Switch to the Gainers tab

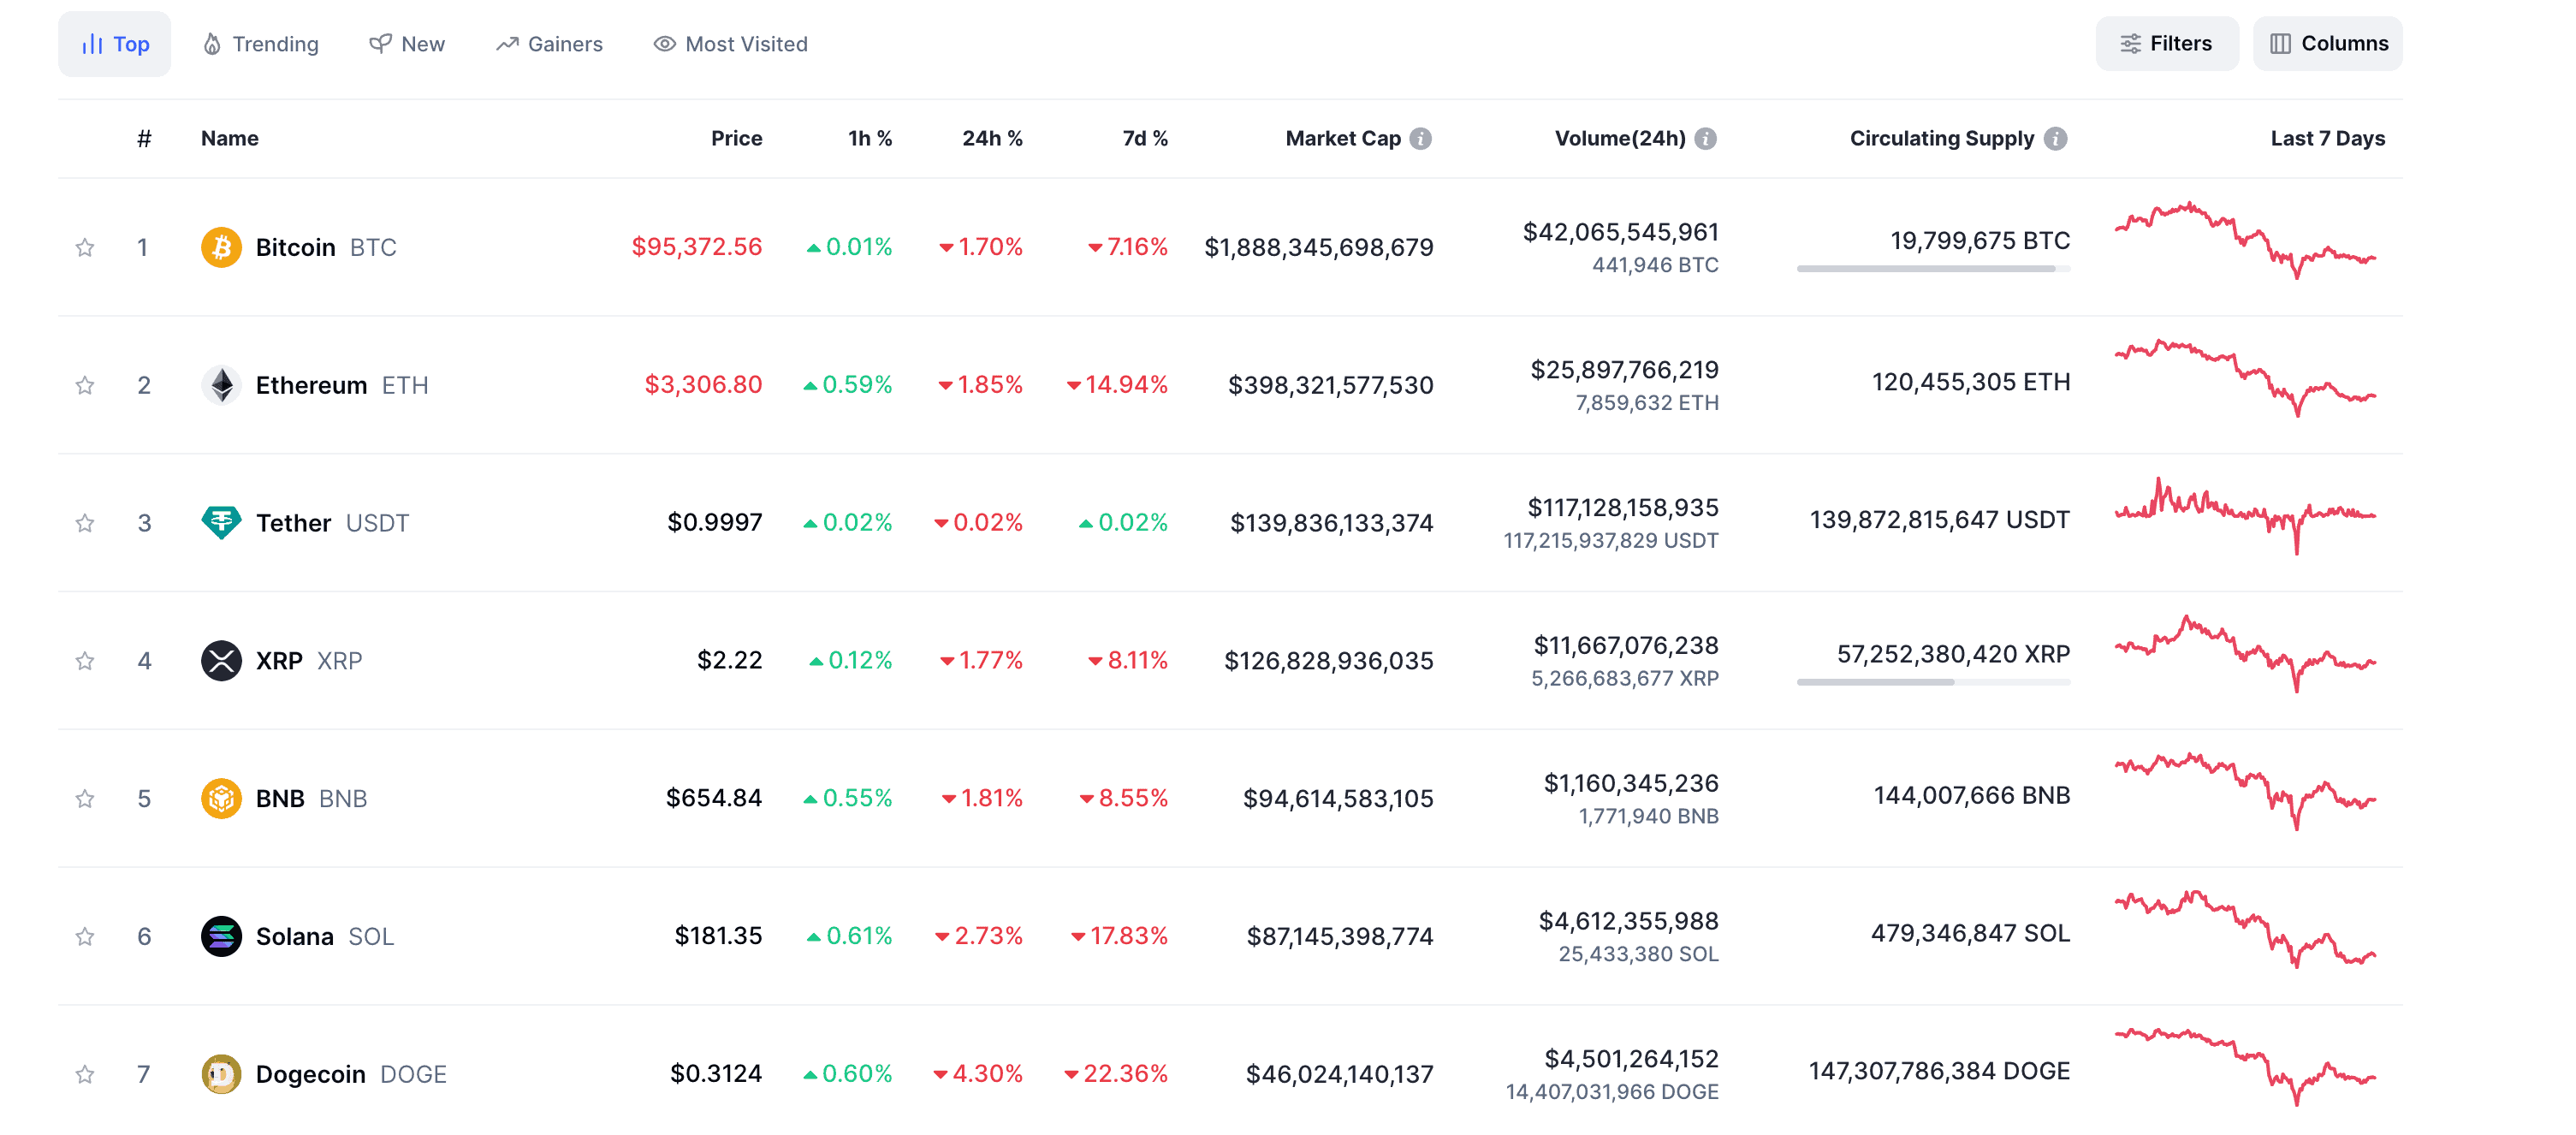point(549,44)
